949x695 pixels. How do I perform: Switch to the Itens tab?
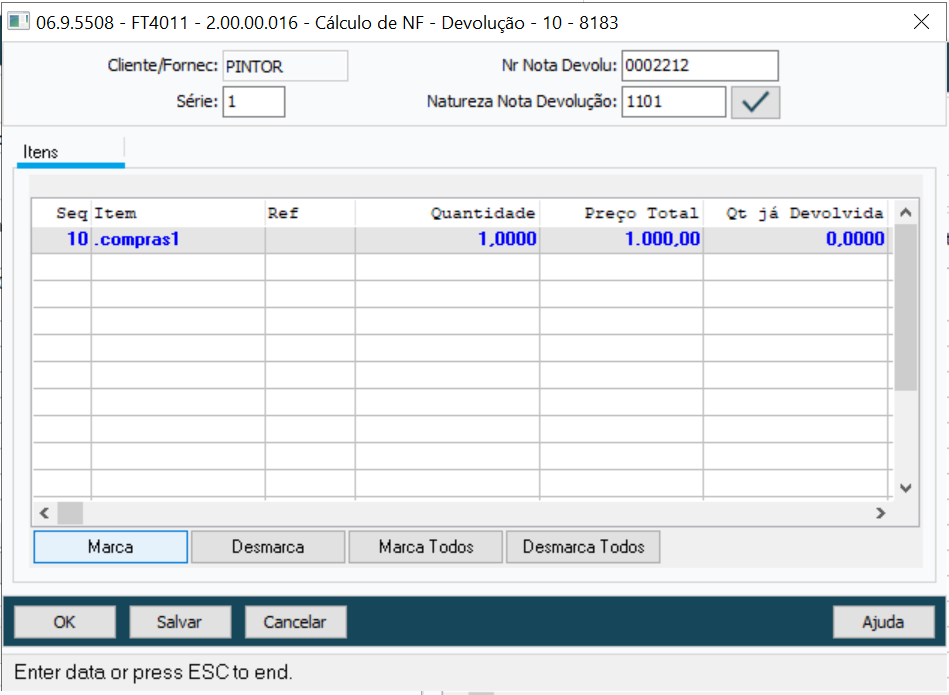coord(70,152)
